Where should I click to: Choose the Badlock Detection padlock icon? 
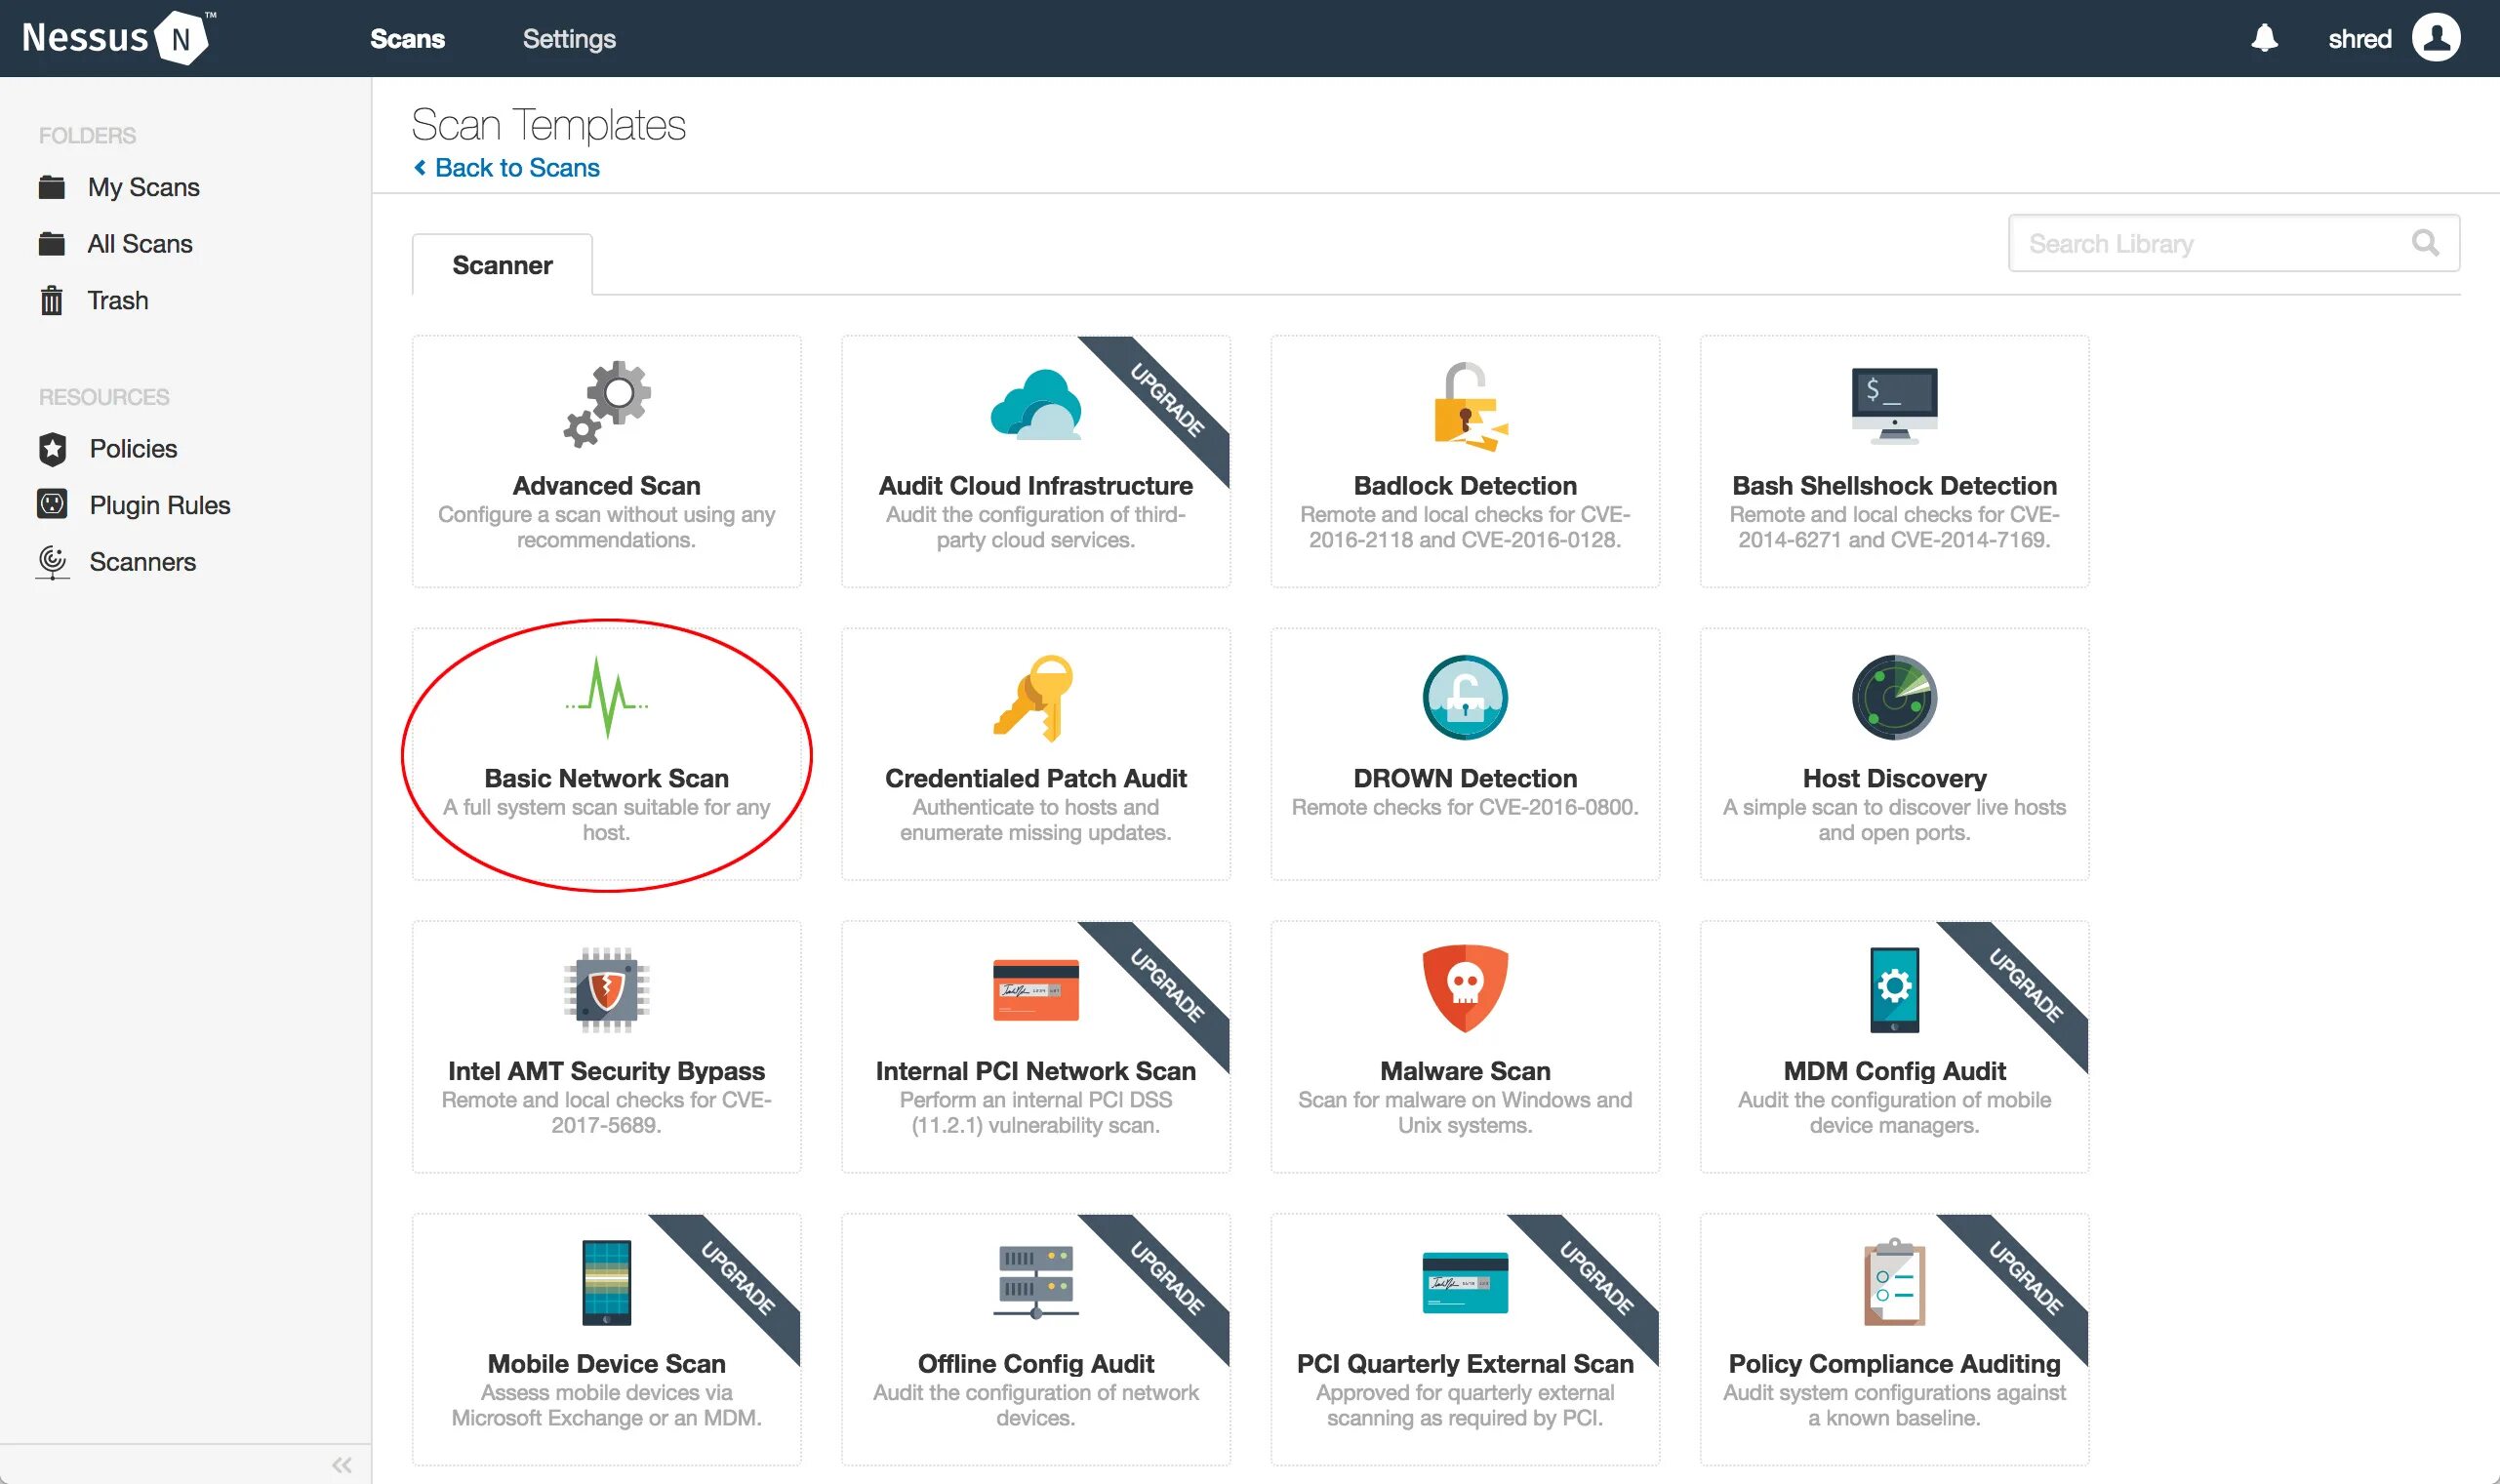coord(1465,406)
